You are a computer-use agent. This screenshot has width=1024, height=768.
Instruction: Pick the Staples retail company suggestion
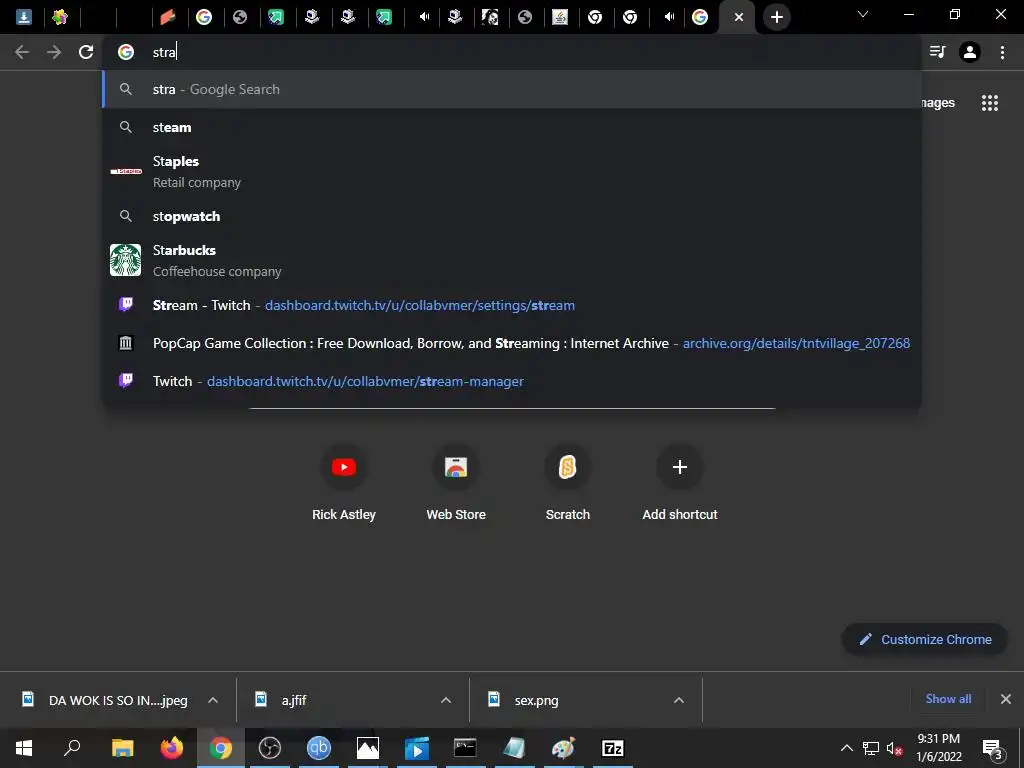(x=511, y=172)
